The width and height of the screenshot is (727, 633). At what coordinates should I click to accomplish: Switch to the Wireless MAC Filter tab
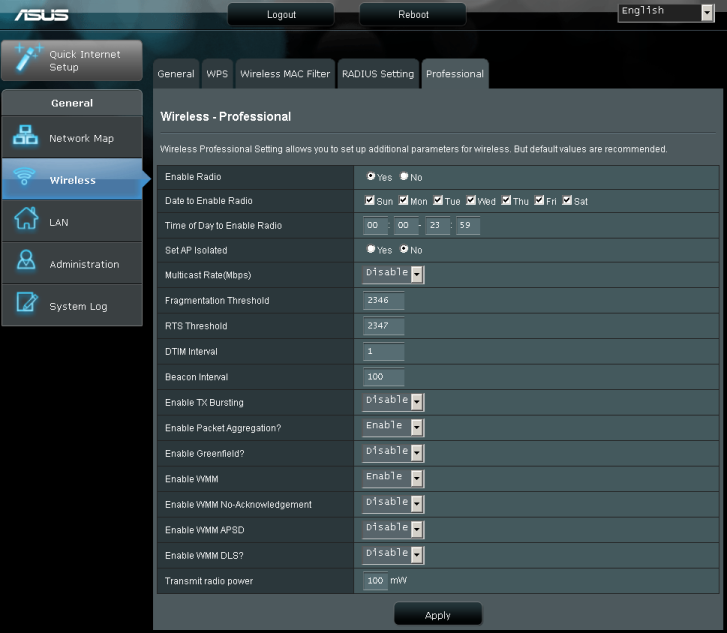(x=285, y=74)
